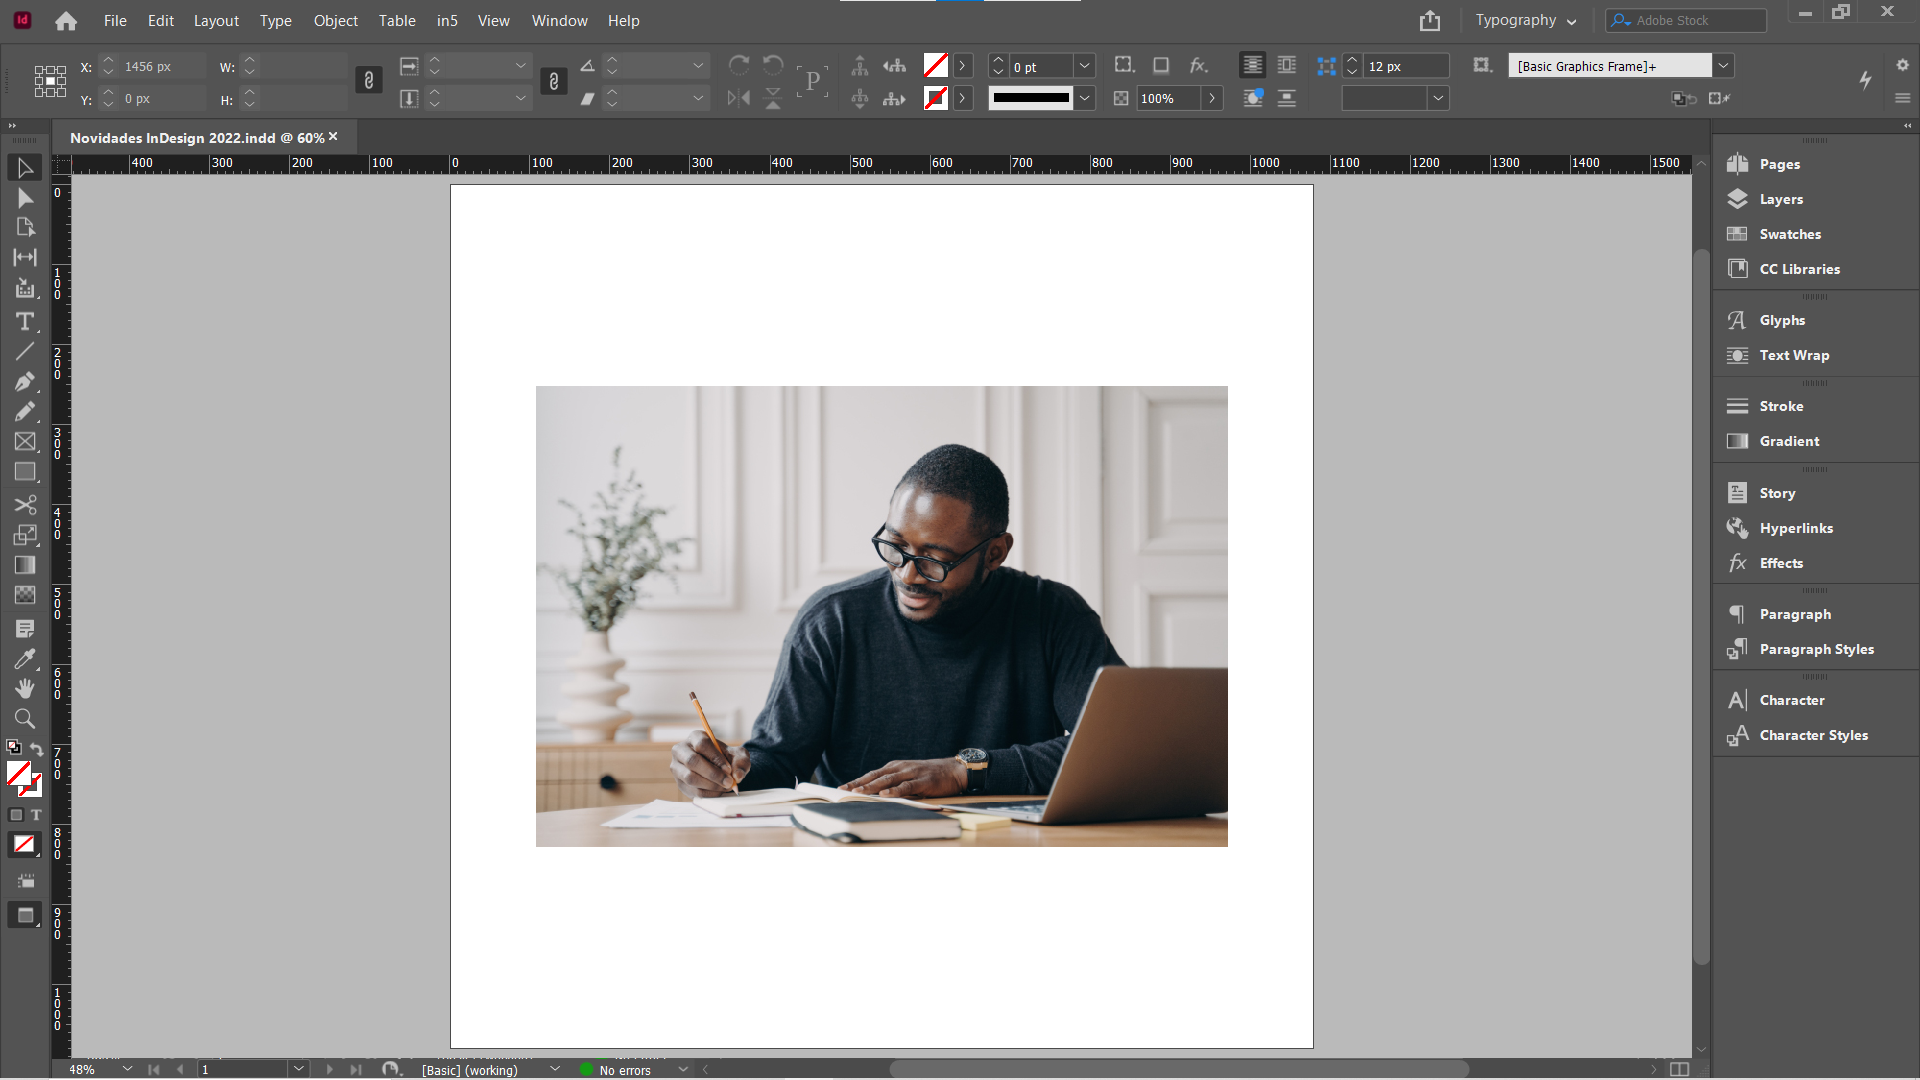Select the Free Transform tool

[x=25, y=534]
